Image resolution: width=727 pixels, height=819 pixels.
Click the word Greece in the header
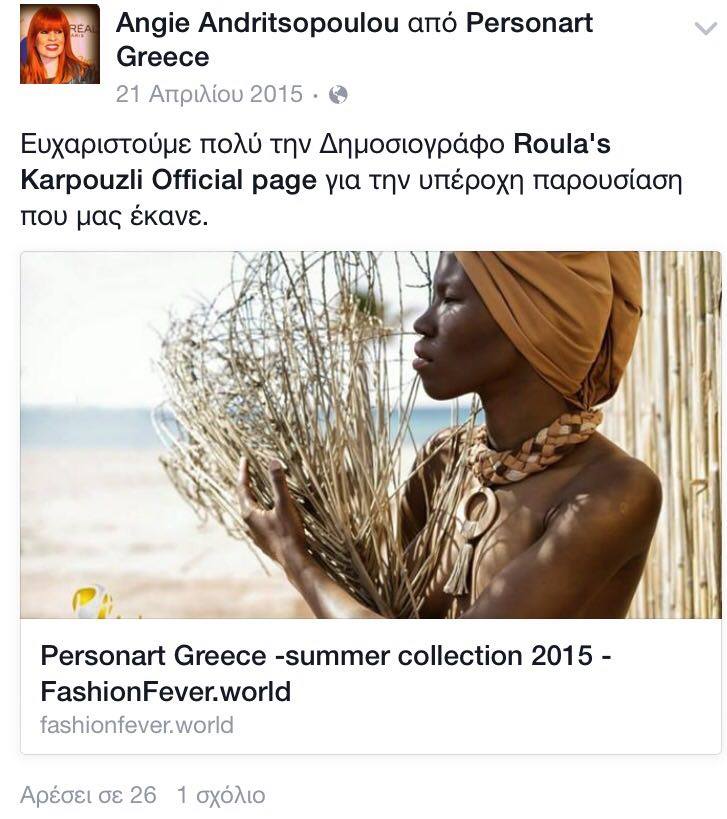[x=162, y=56]
